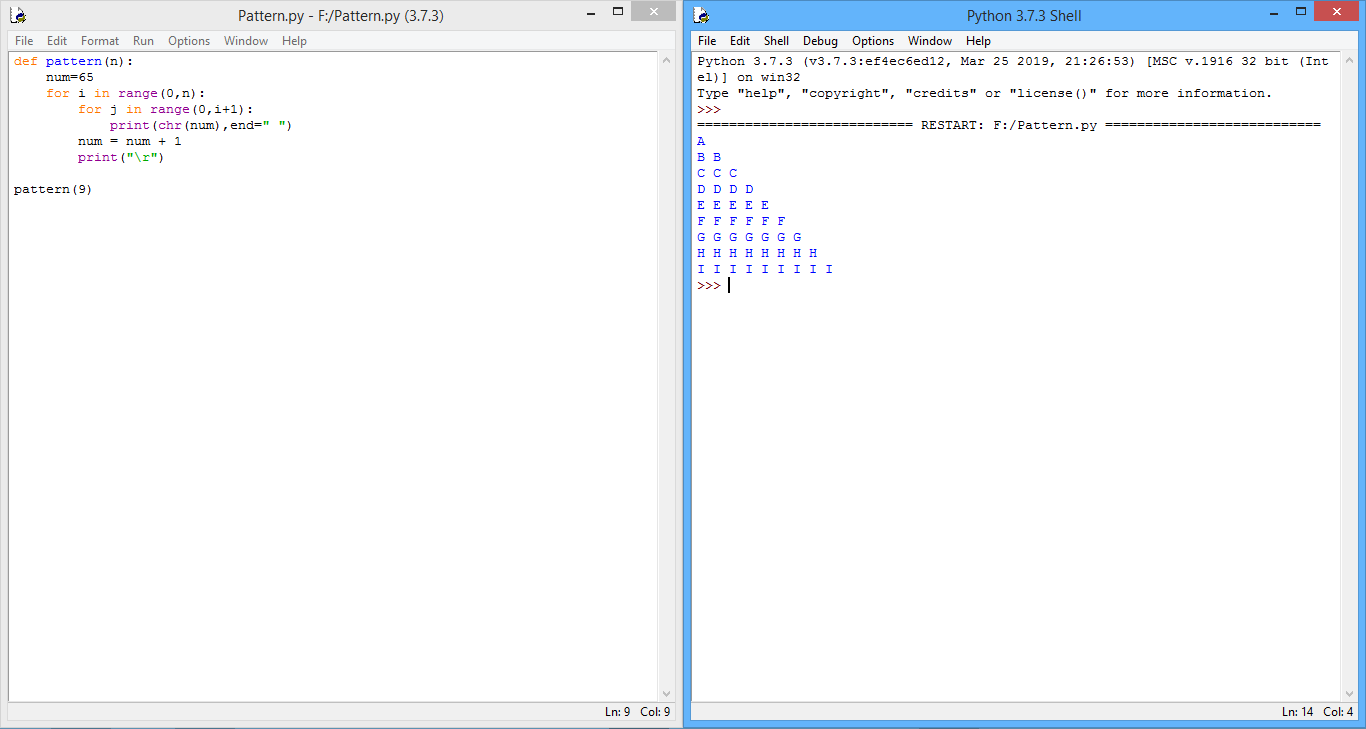Click the Python 3.7.3 Shell title bar
The width and height of the screenshot is (1366, 729).
[1024, 15]
